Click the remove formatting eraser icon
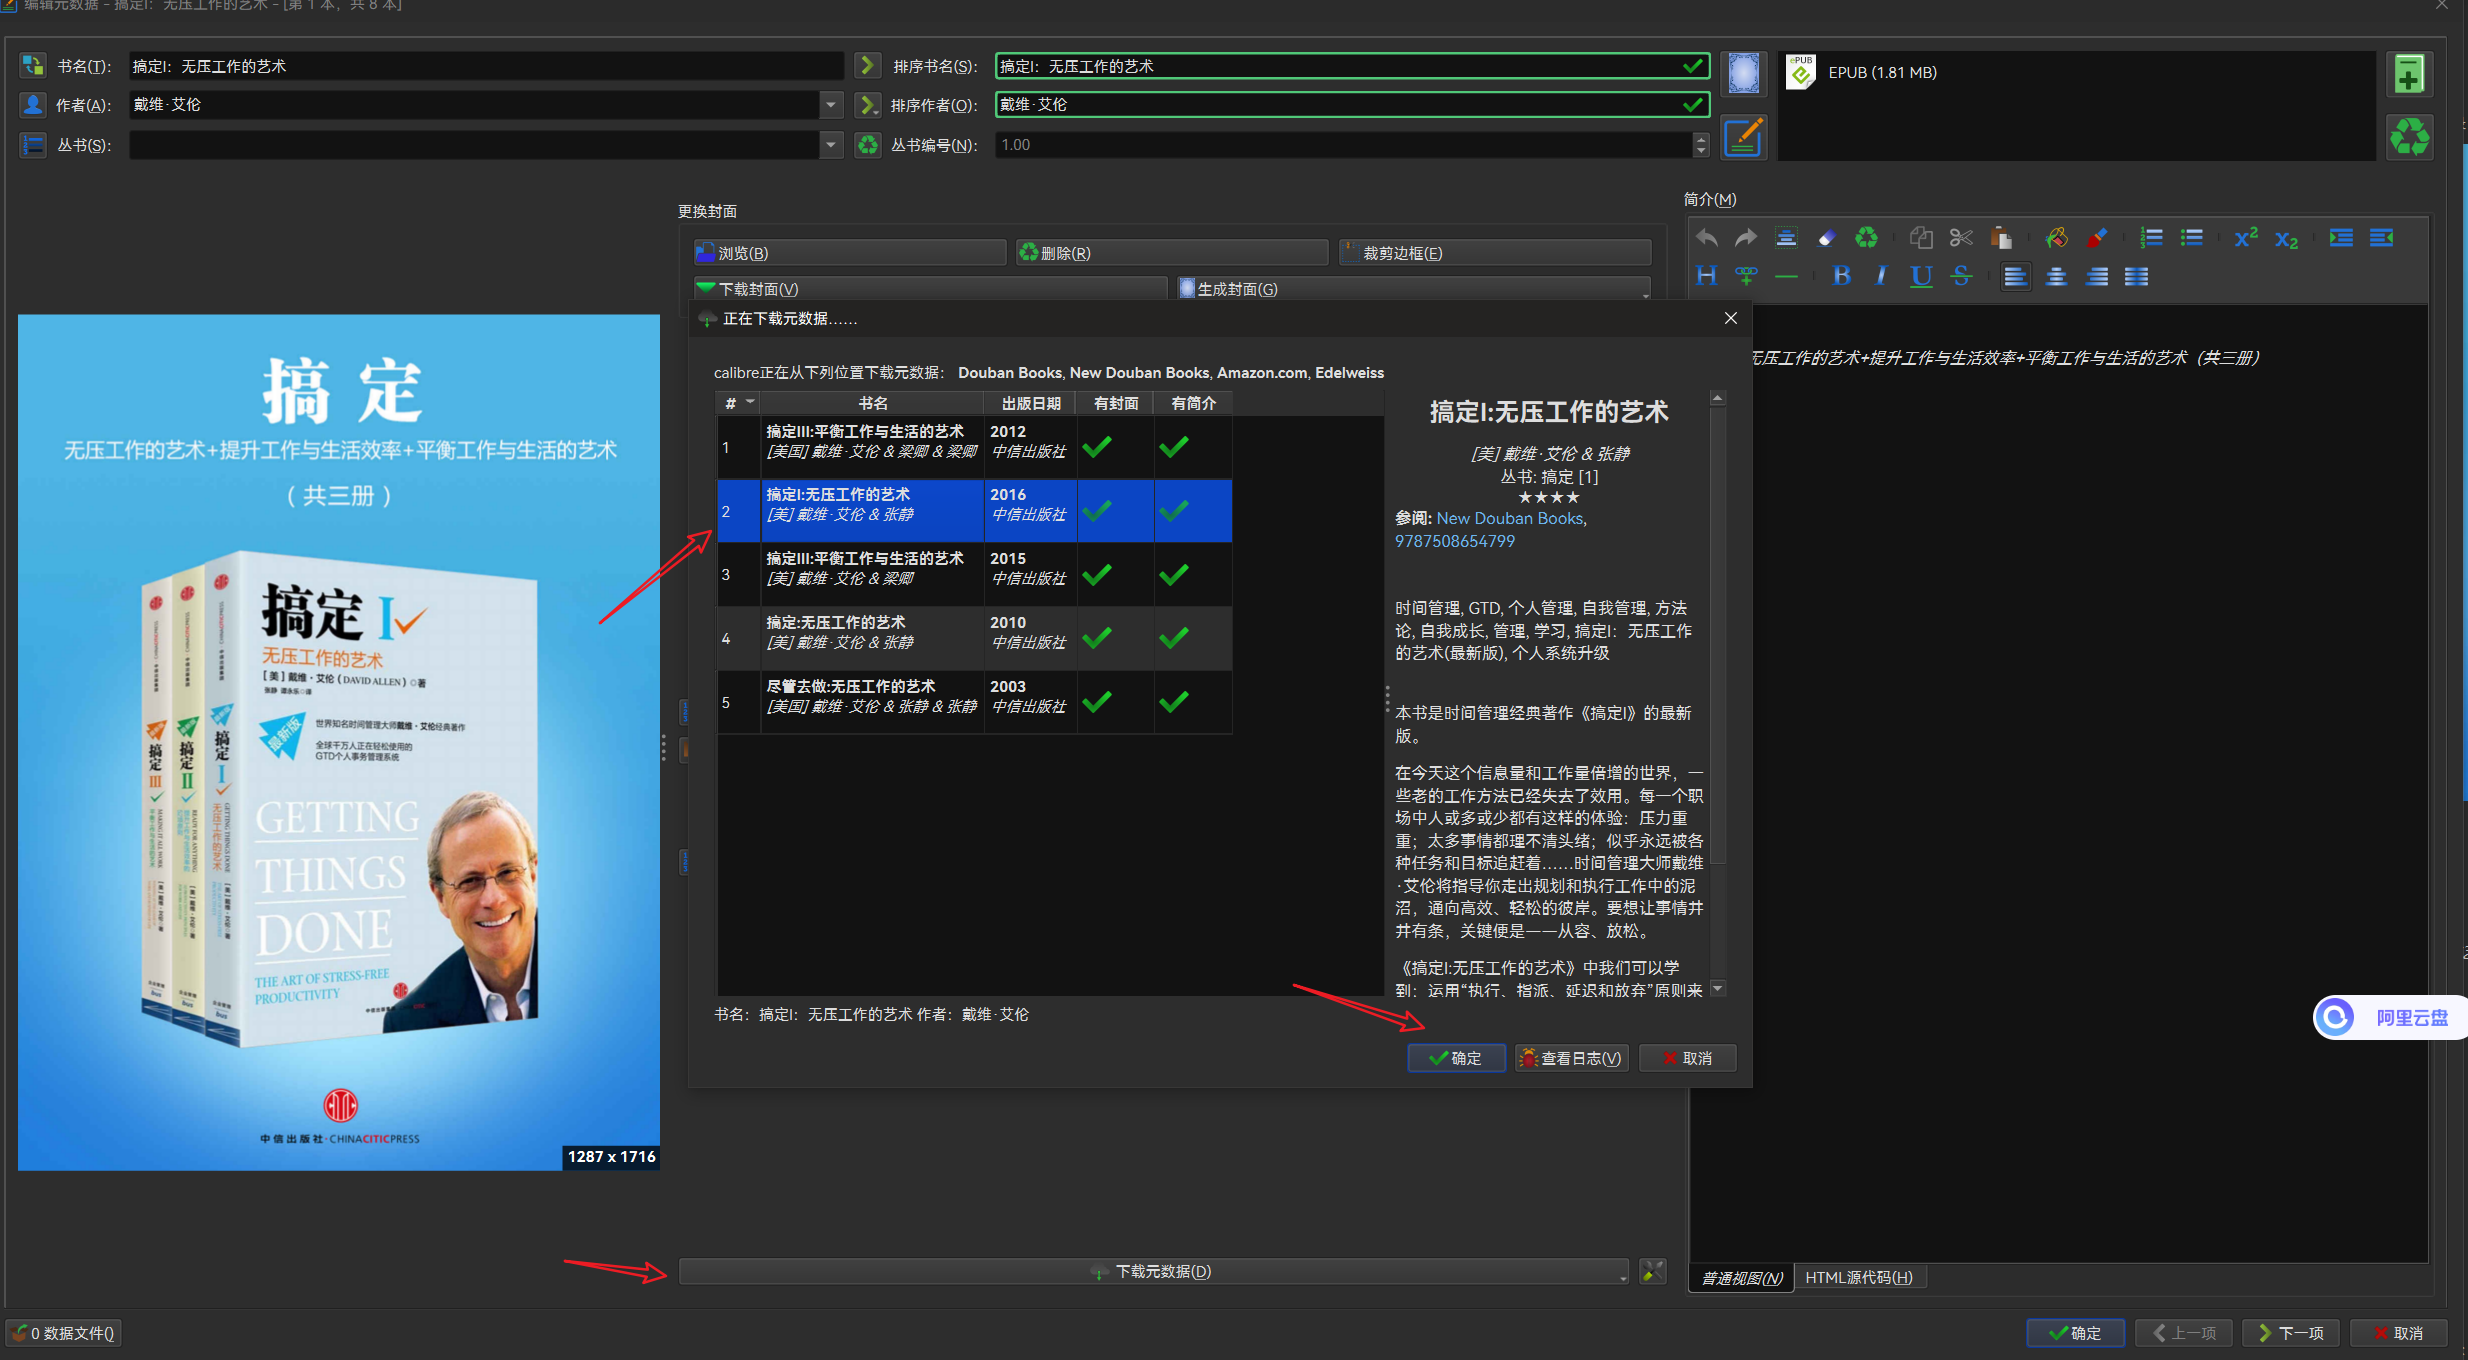The height and width of the screenshot is (1360, 2468). (1826, 238)
